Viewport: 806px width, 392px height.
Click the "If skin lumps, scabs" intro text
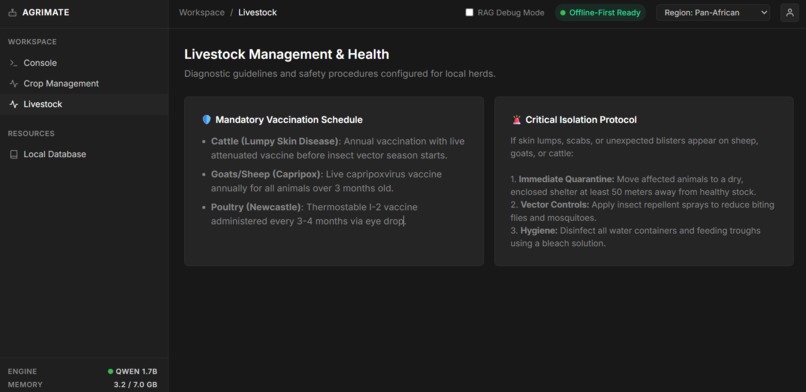pyautogui.click(x=634, y=147)
